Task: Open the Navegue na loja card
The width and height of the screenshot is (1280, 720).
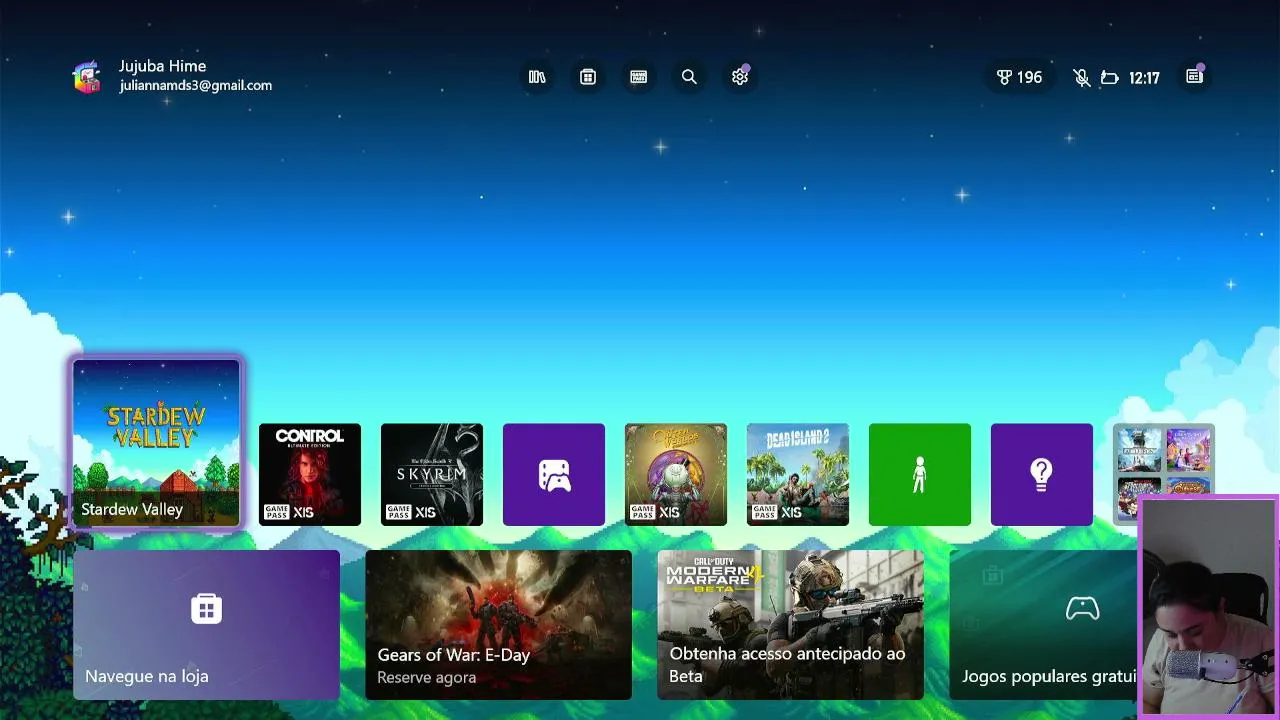Action: (x=207, y=625)
